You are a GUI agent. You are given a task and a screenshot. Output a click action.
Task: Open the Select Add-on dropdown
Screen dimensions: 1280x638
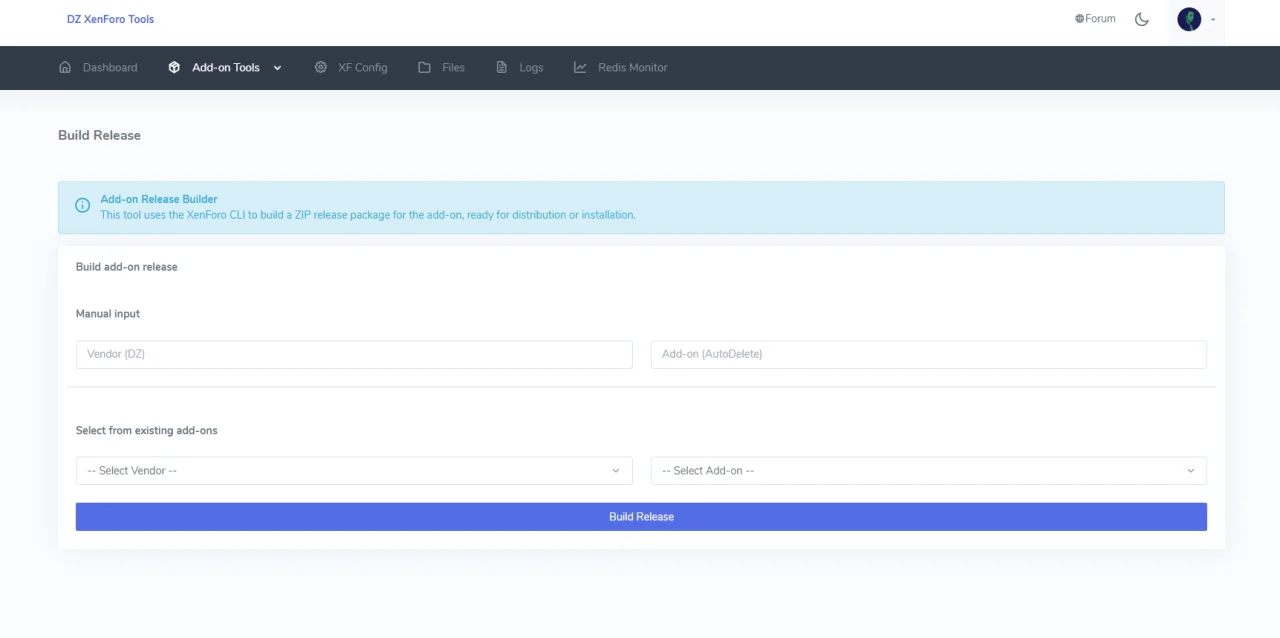coord(928,471)
